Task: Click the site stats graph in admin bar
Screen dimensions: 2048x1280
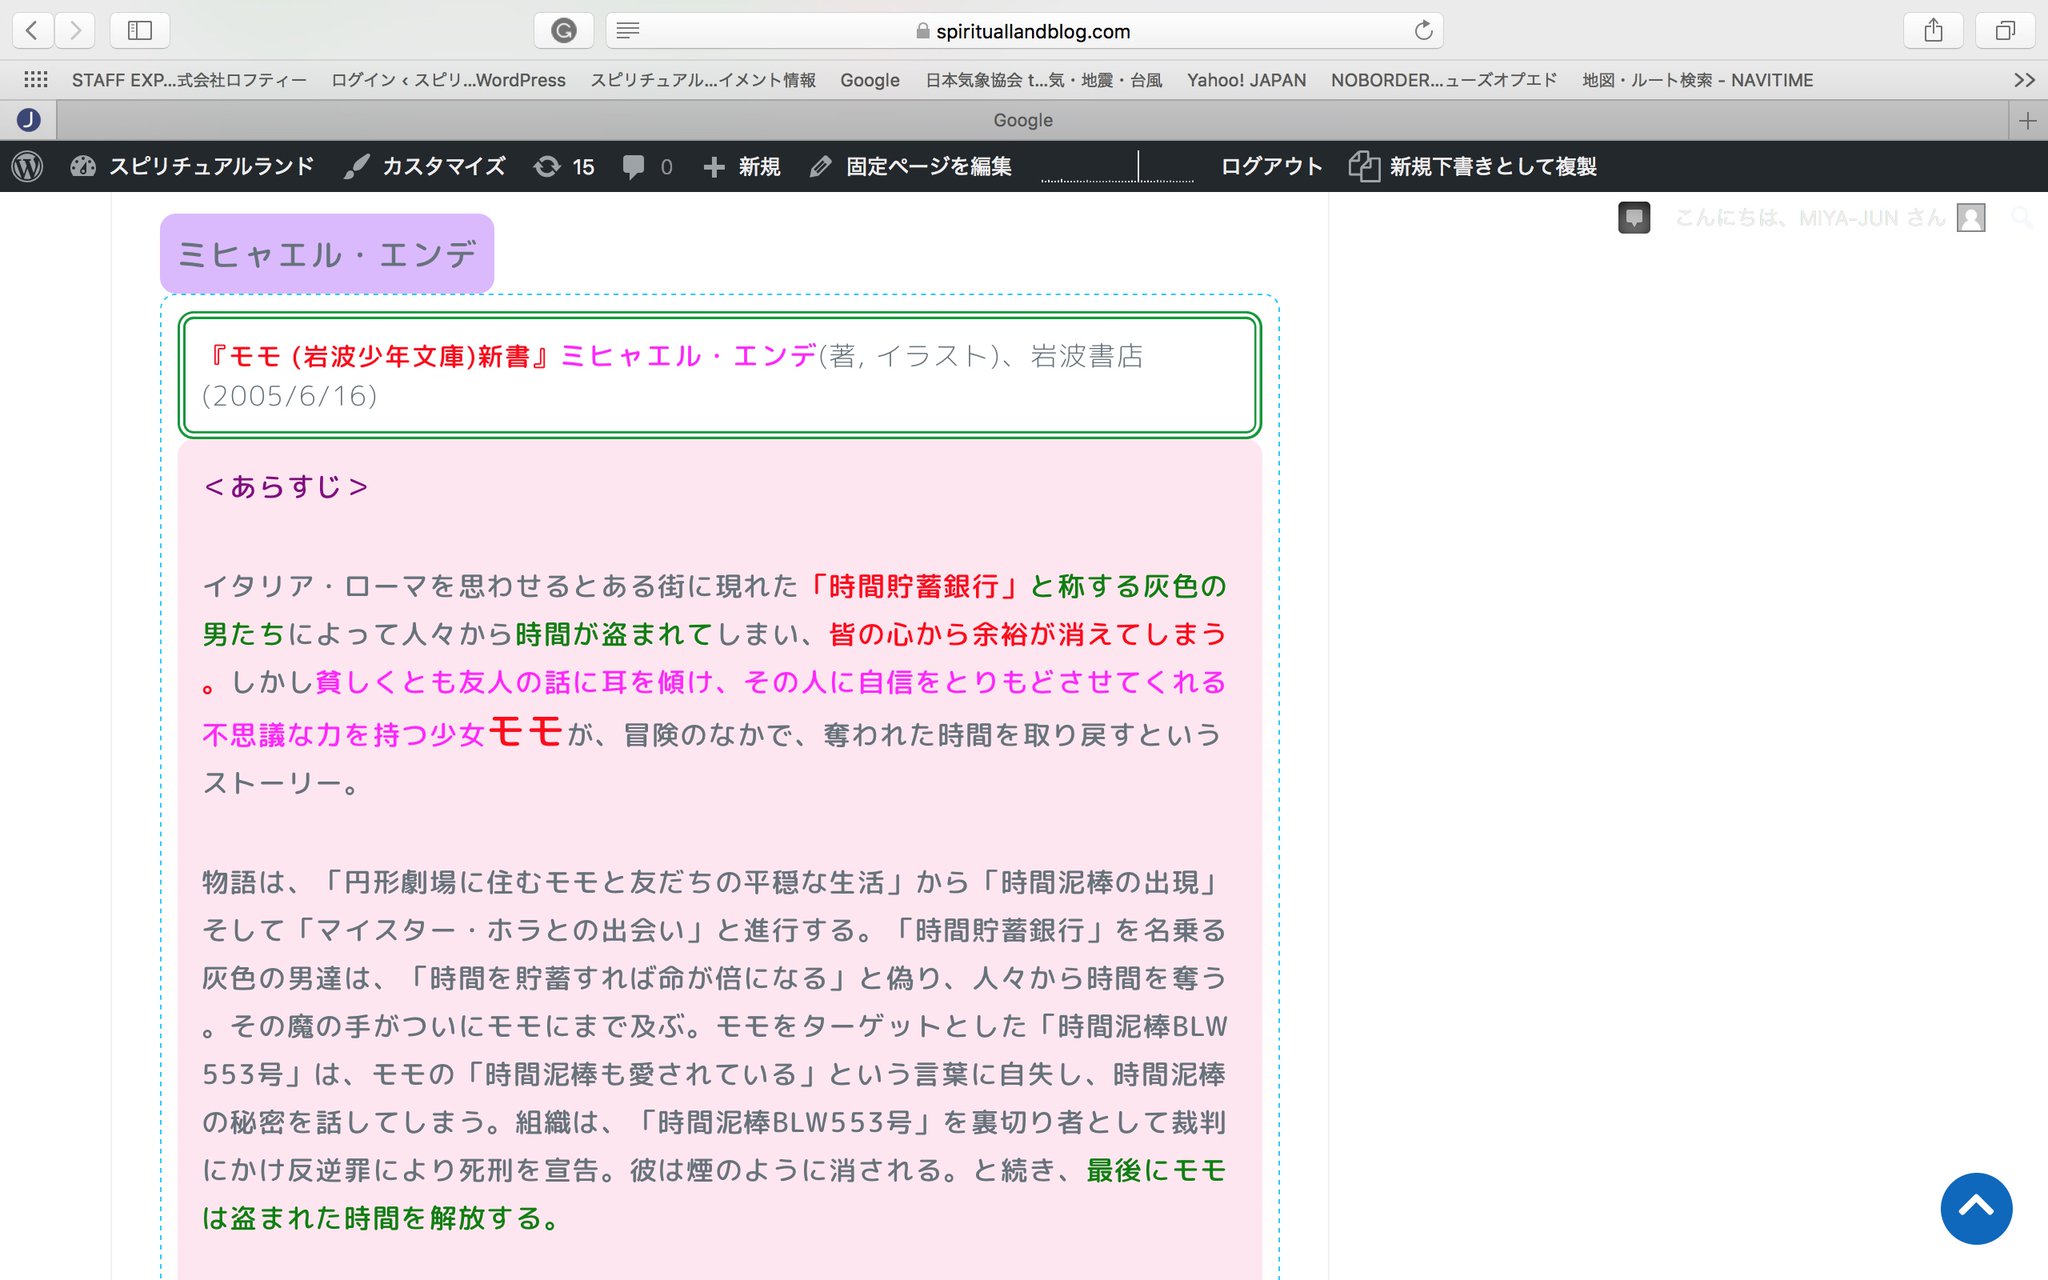Action: [x=1117, y=166]
